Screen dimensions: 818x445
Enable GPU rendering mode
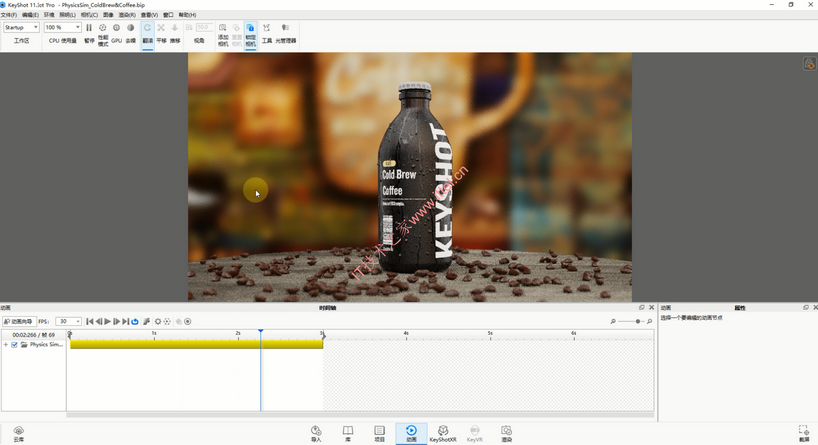pyautogui.click(x=116, y=29)
